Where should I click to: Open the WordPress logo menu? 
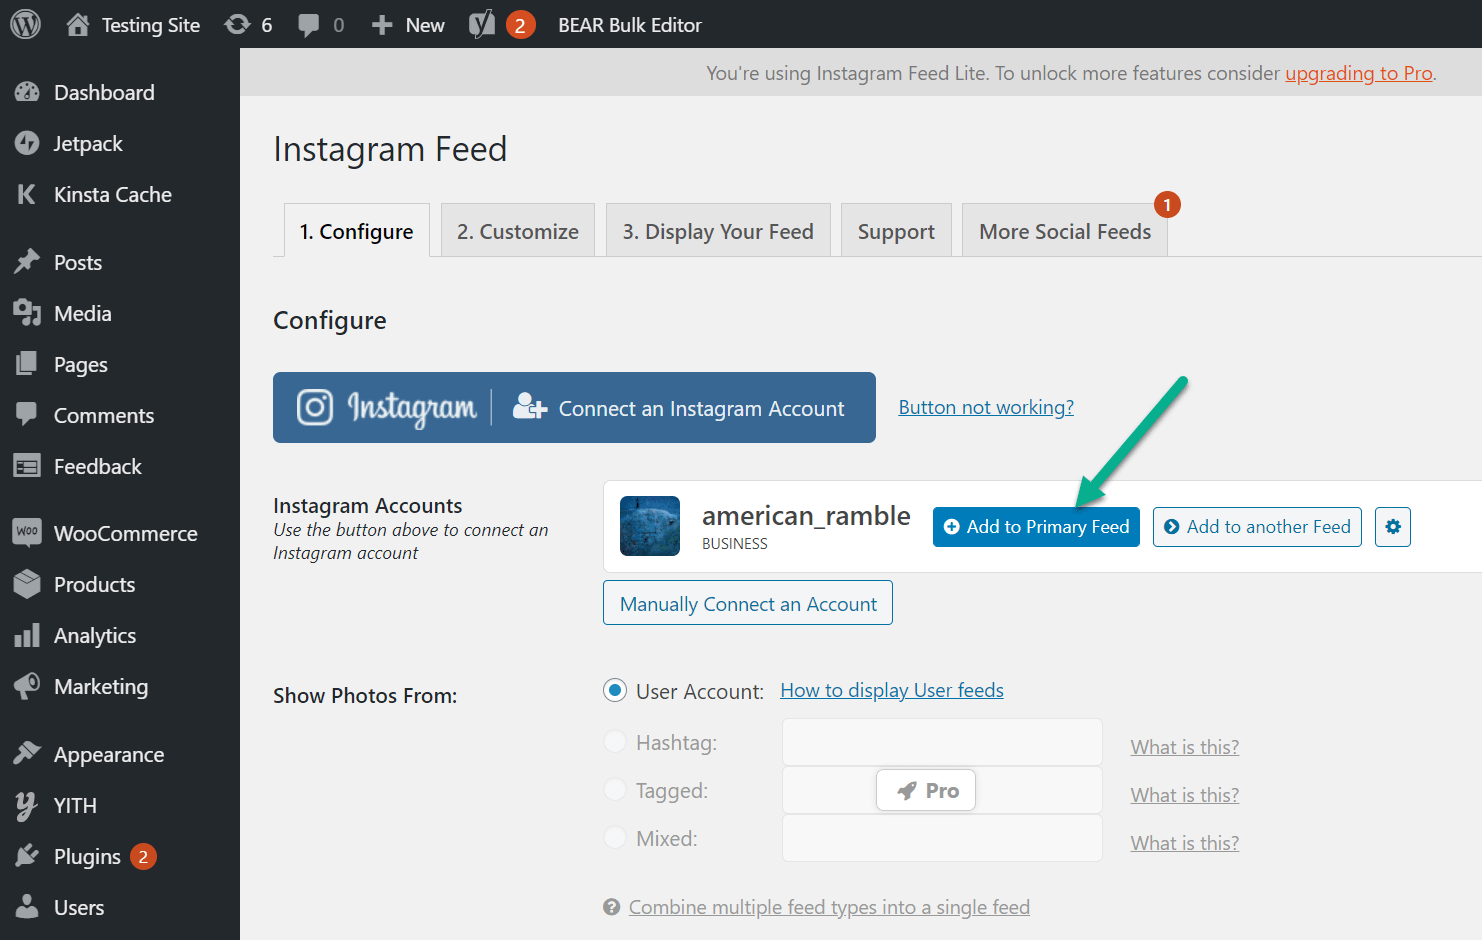coord(23,24)
